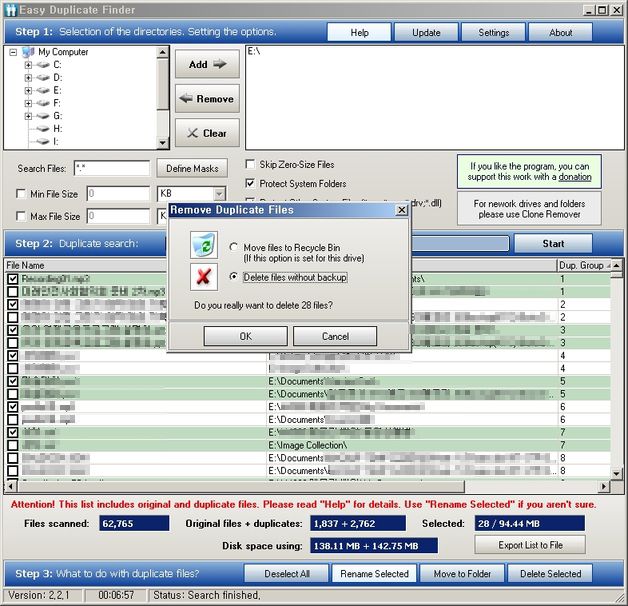The height and width of the screenshot is (606, 628).
Task: Click the Add button
Action: pos(207,64)
